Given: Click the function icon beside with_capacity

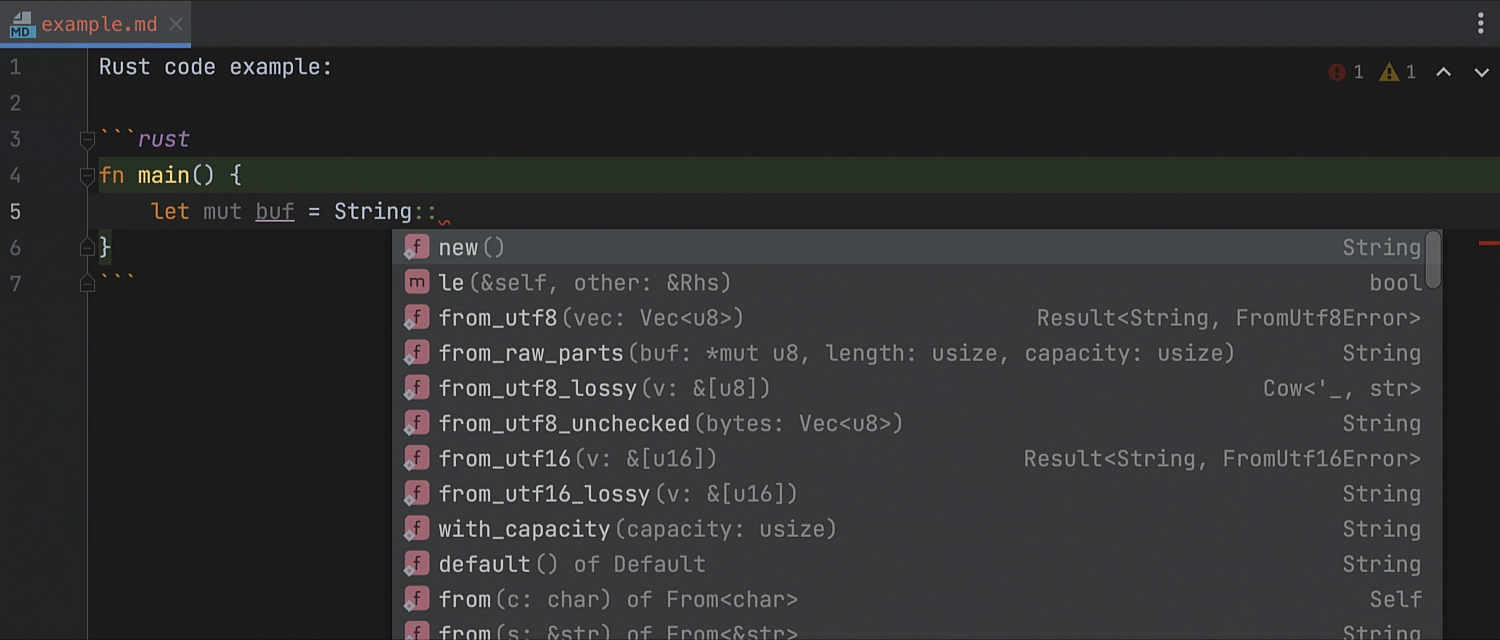Looking at the screenshot, I should coord(416,528).
